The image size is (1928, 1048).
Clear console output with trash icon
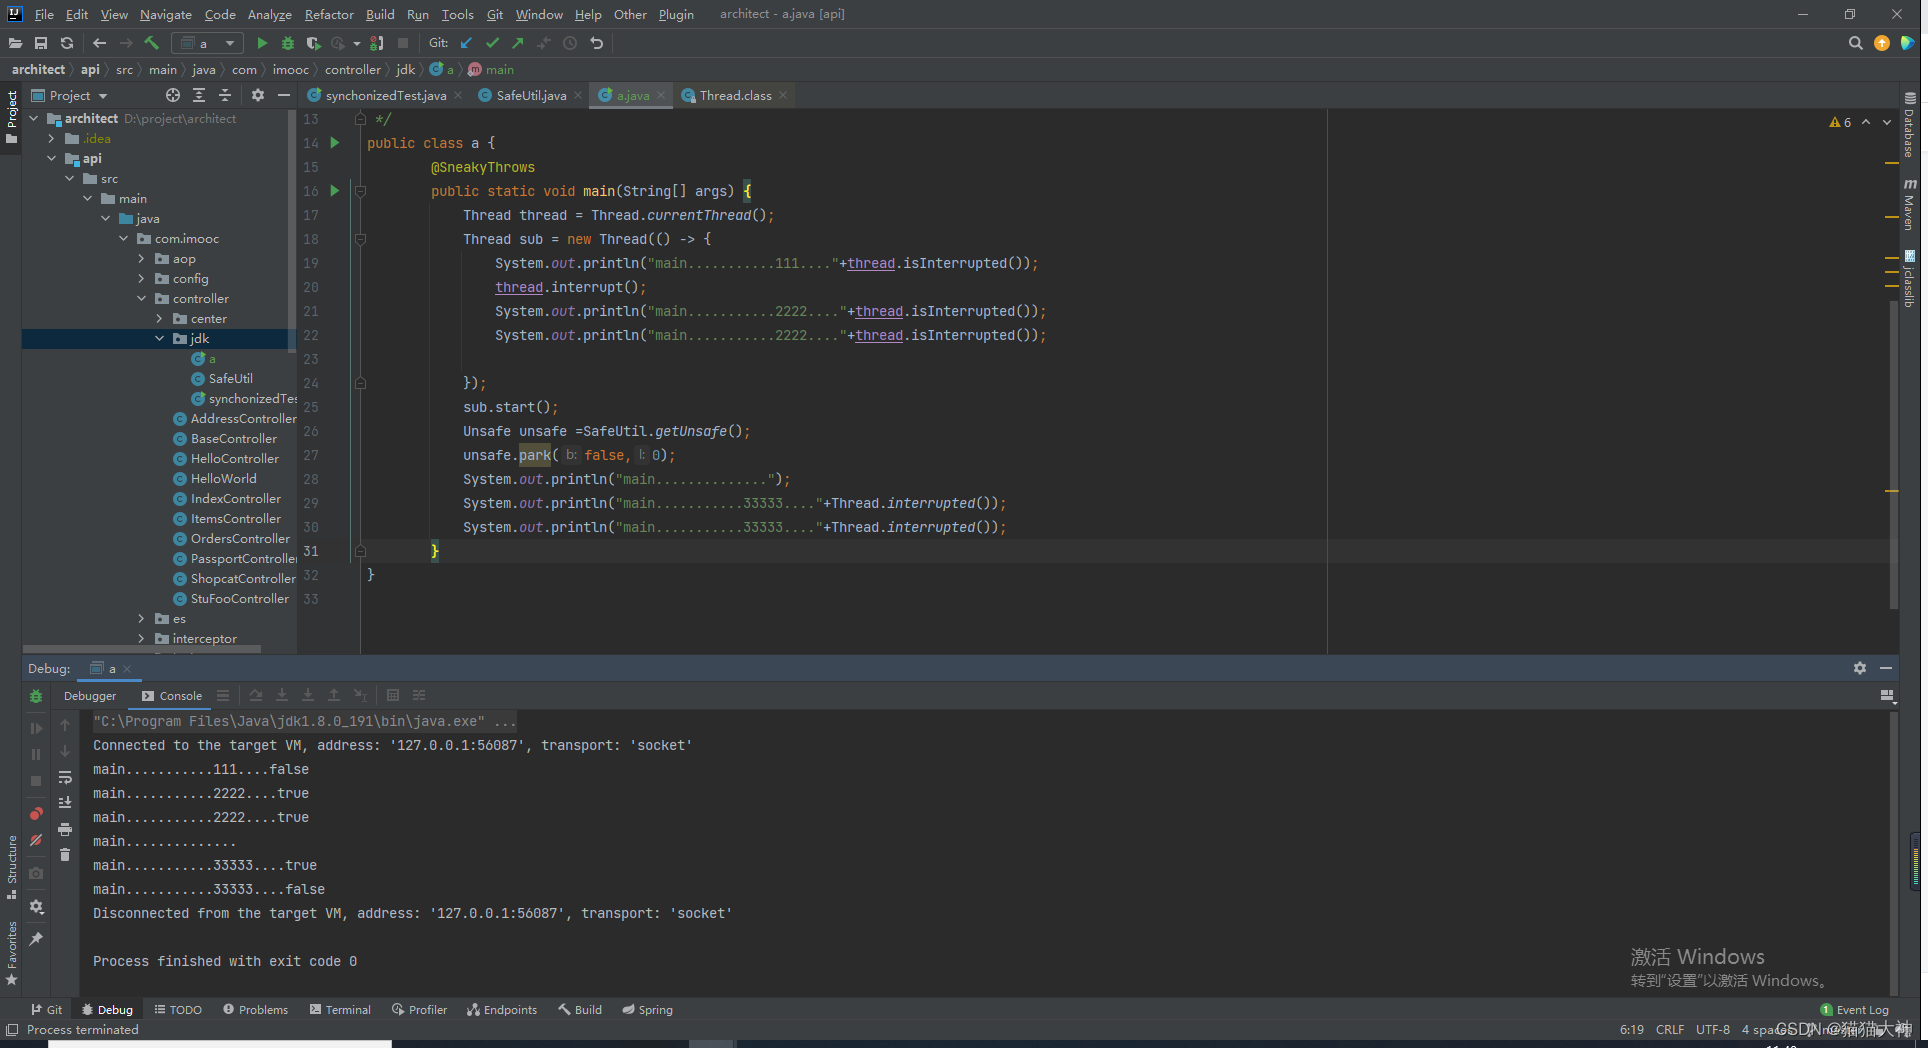point(65,854)
